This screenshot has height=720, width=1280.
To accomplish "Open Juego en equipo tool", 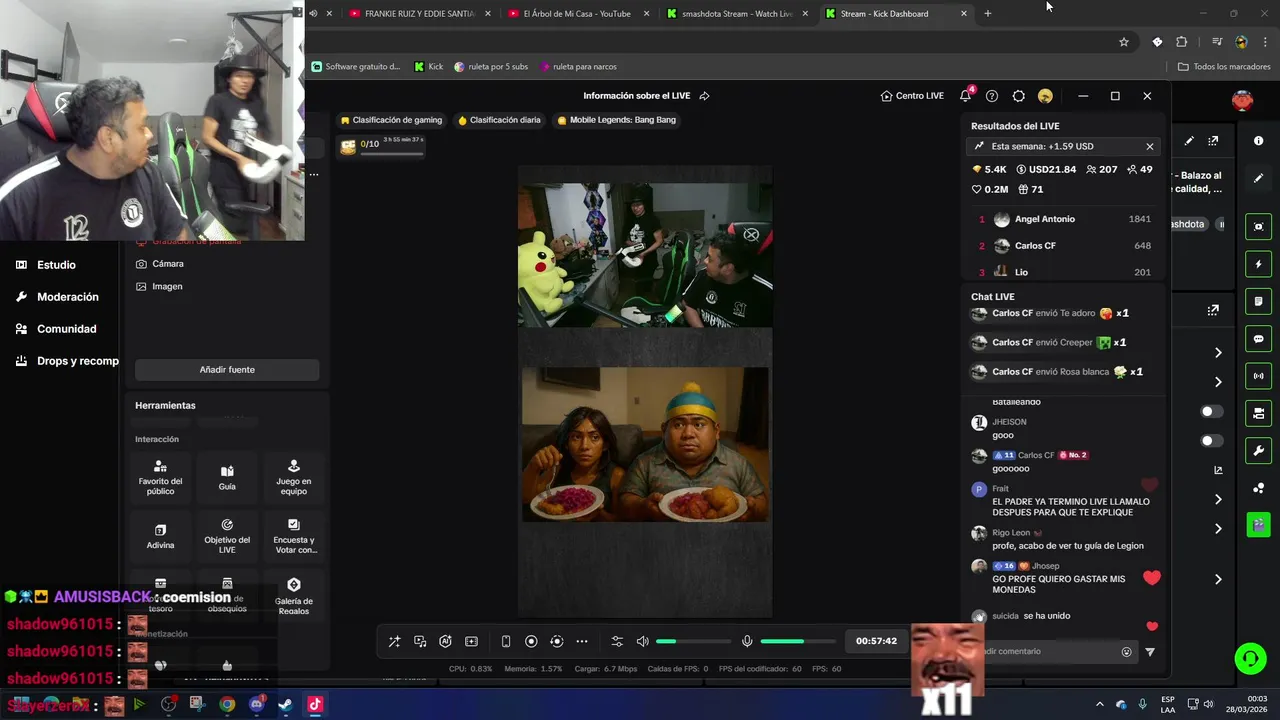I will pos(294,476).
